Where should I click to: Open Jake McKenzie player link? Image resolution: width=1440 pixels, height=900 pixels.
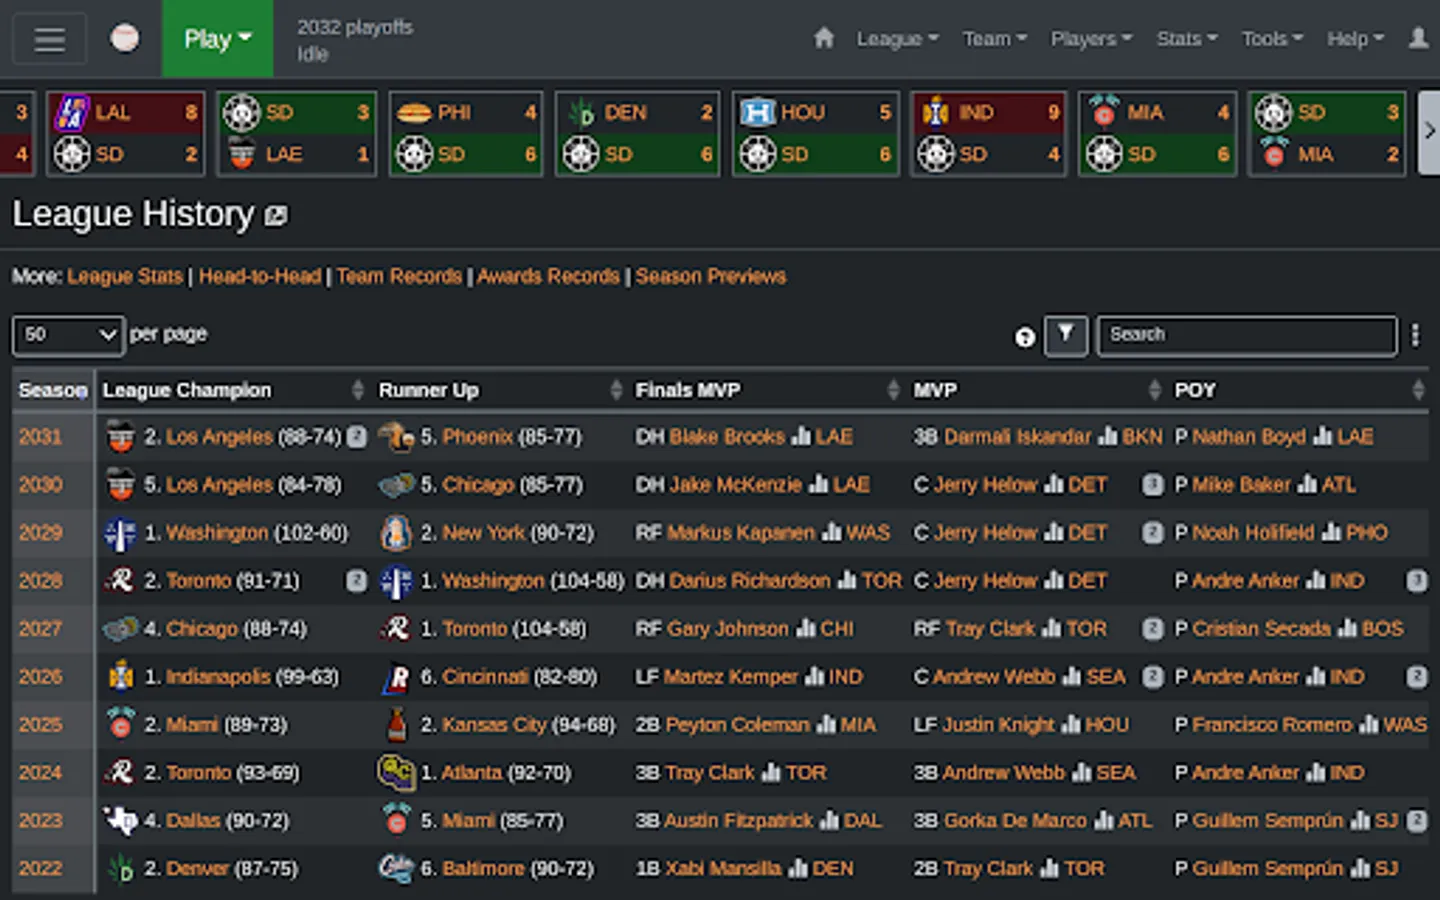735,485
